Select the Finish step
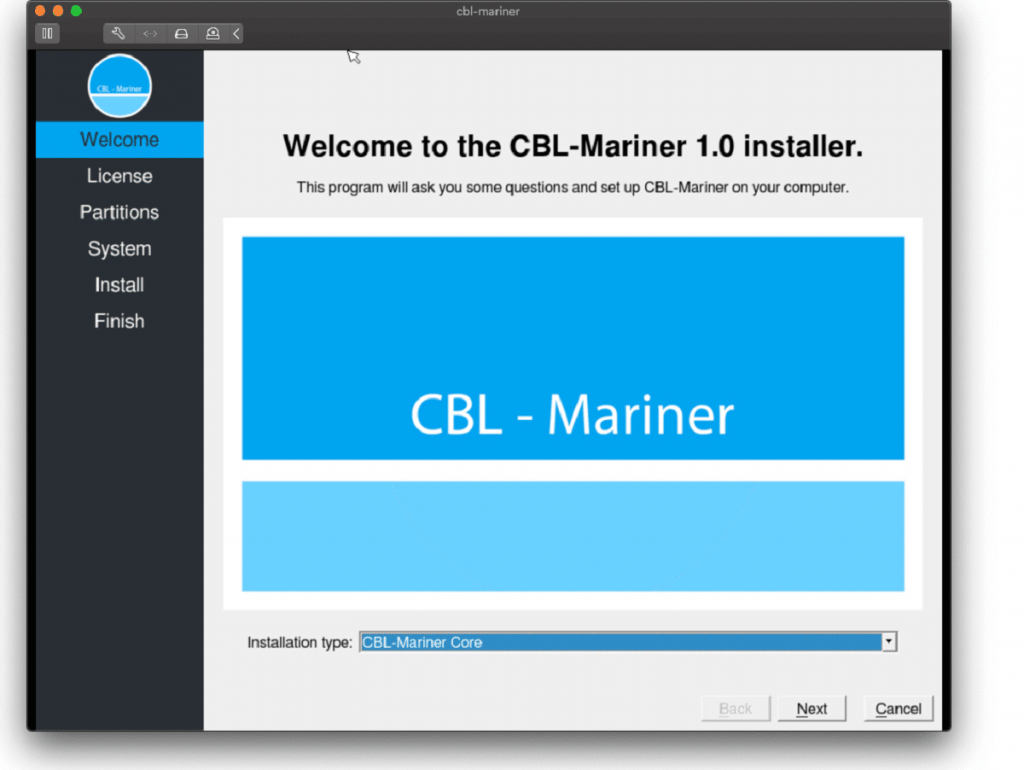Viewport: 1024px width, 770px height. tap(119, 321)
